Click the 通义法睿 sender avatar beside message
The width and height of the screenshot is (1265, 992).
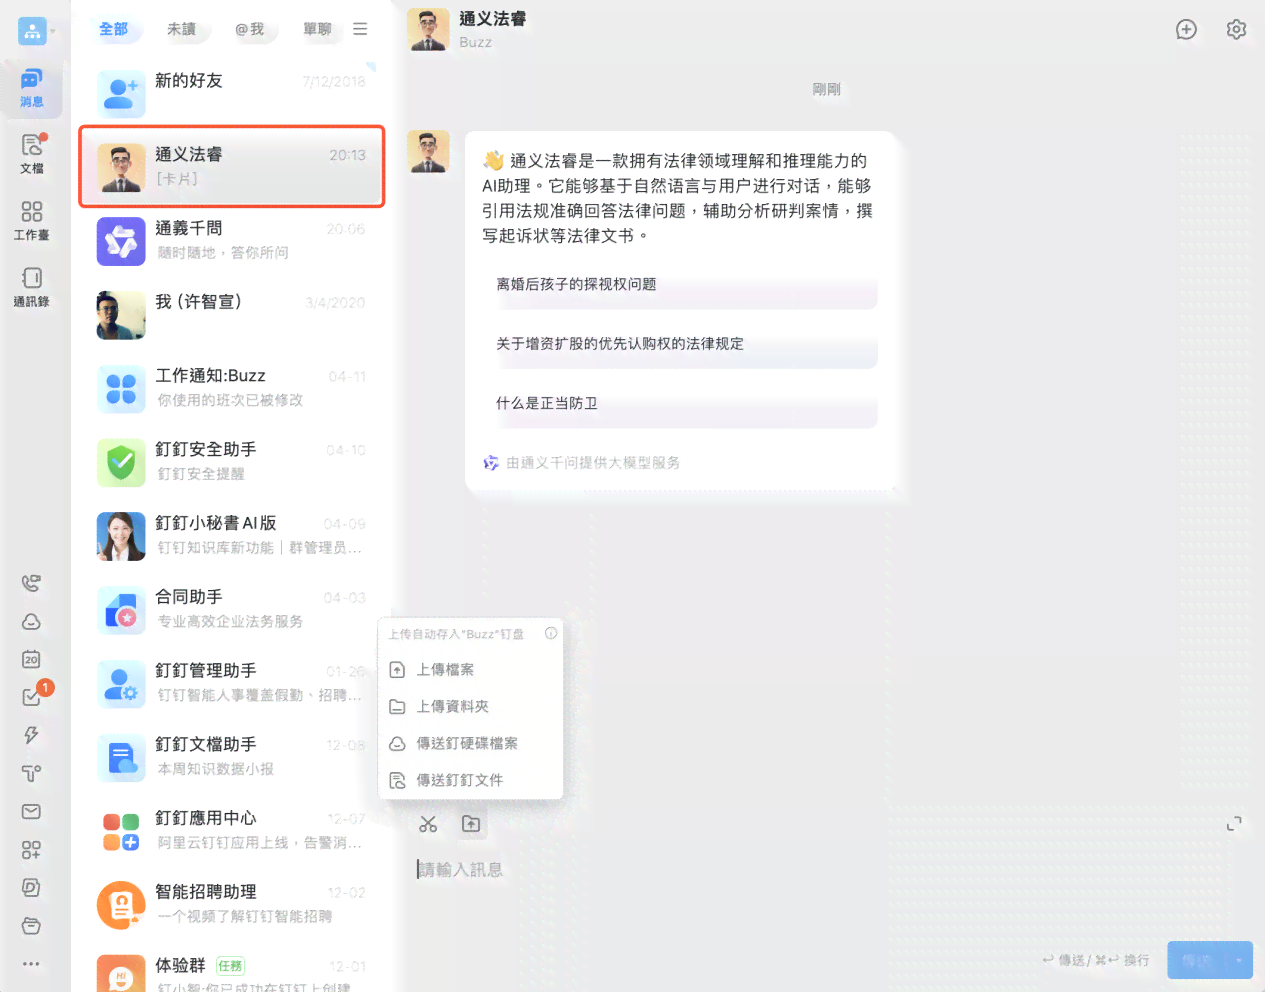pos(428,152)
